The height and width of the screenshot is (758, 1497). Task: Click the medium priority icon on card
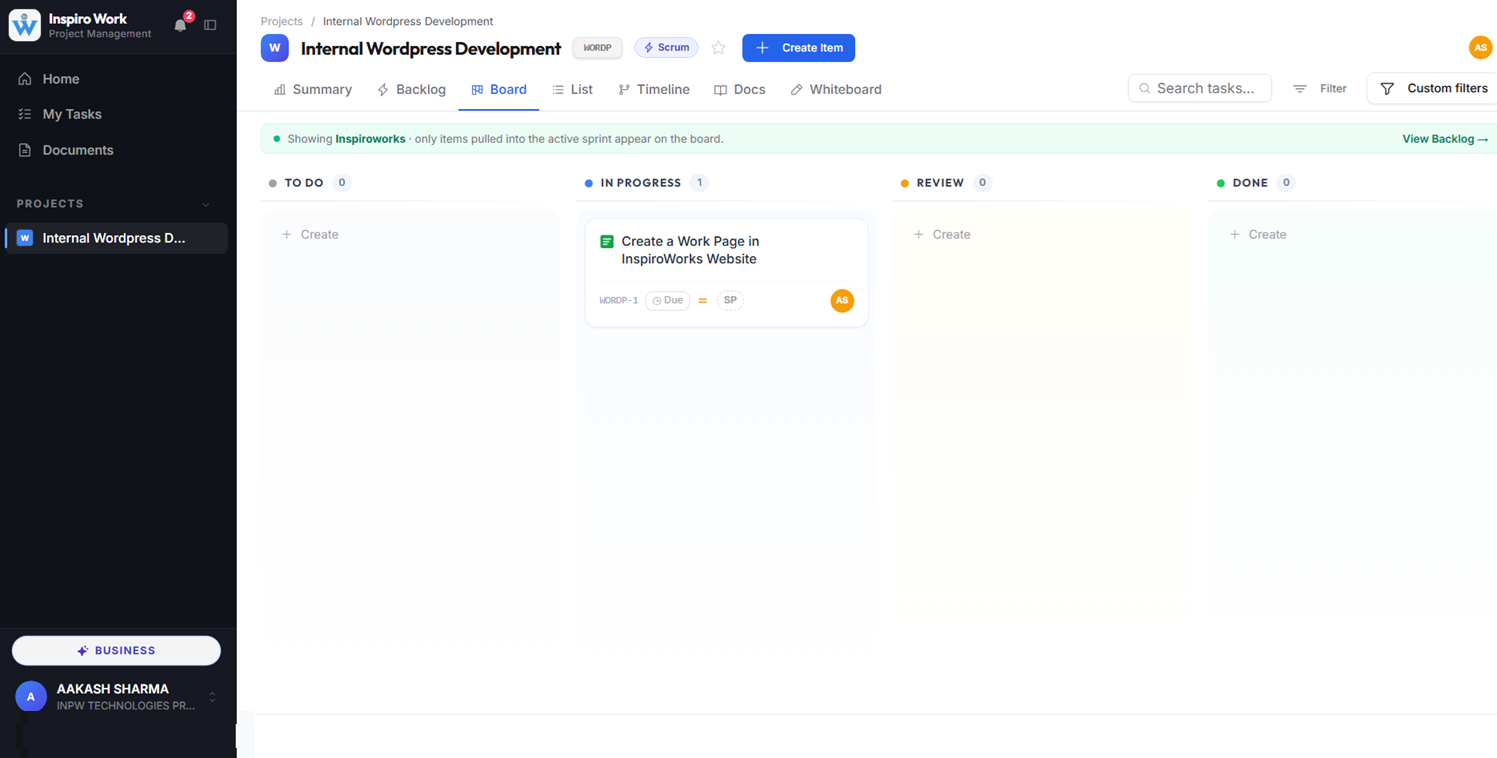click(703, 300)
